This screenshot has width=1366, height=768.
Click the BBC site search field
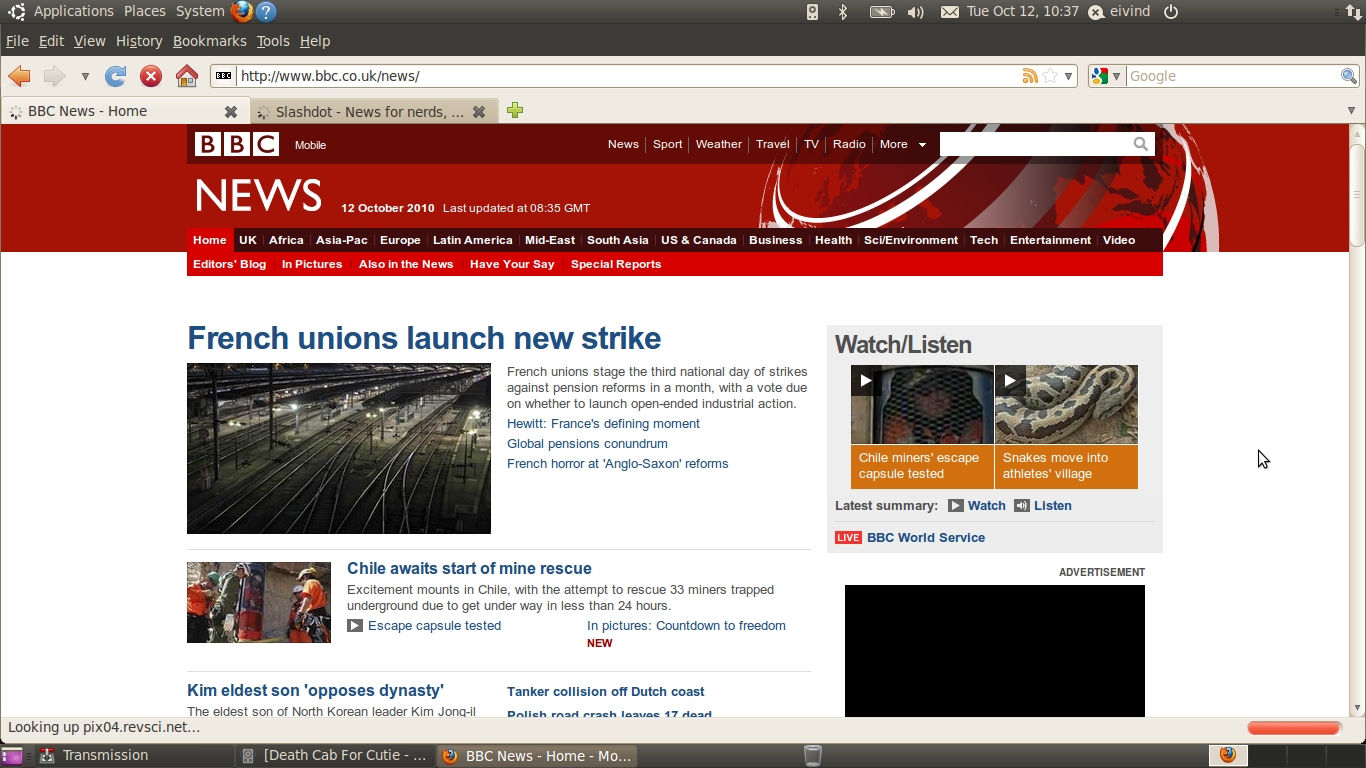pyautogui.click(x=1034, y=144)
